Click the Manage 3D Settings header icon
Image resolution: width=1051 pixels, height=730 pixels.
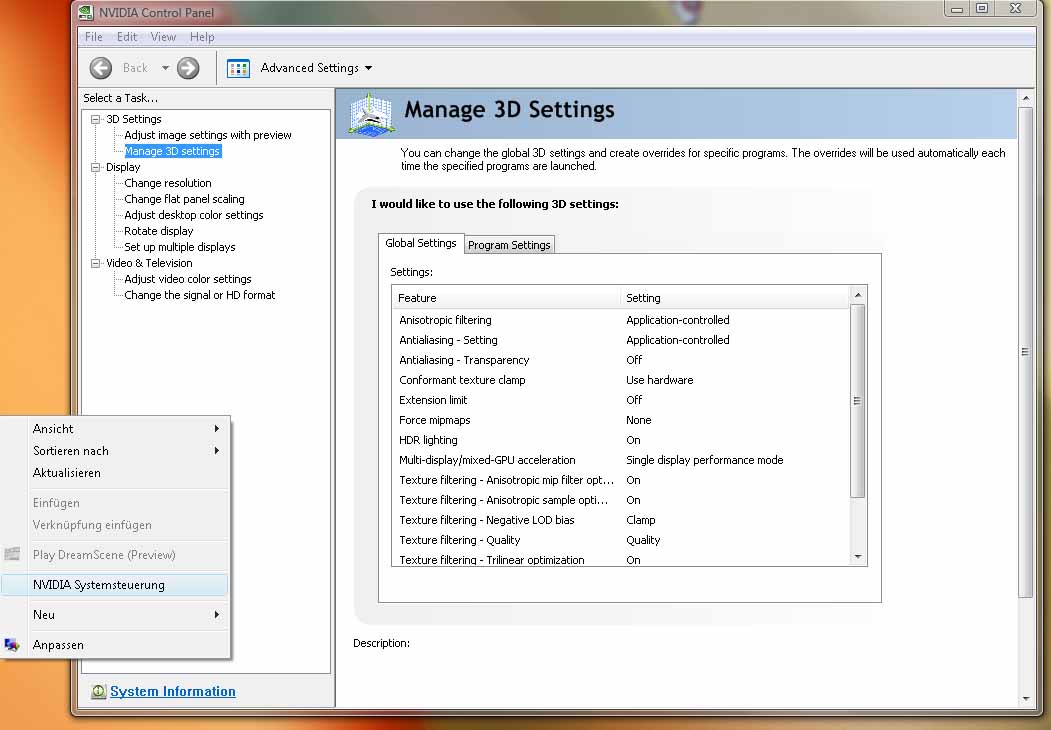click(x=371, y=114)
